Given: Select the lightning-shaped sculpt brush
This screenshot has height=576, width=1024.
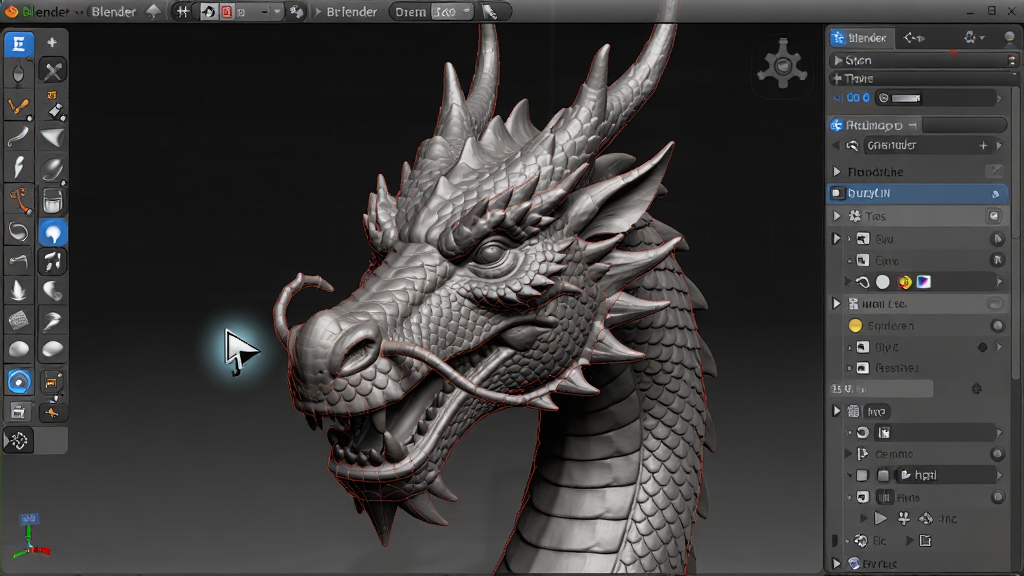Looking at the screenshot, I should point(18,167).
